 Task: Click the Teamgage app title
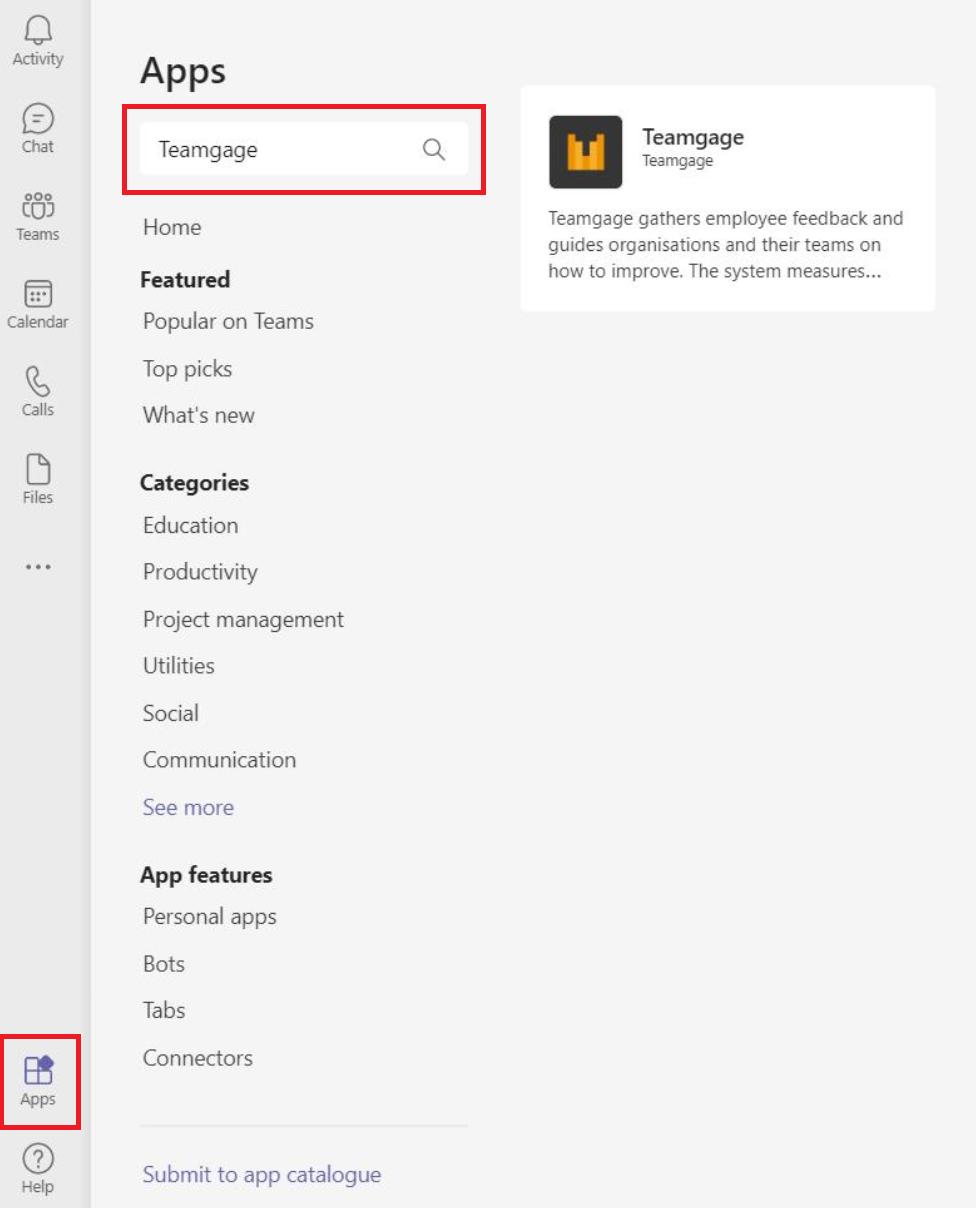click(x=693, y=137)
